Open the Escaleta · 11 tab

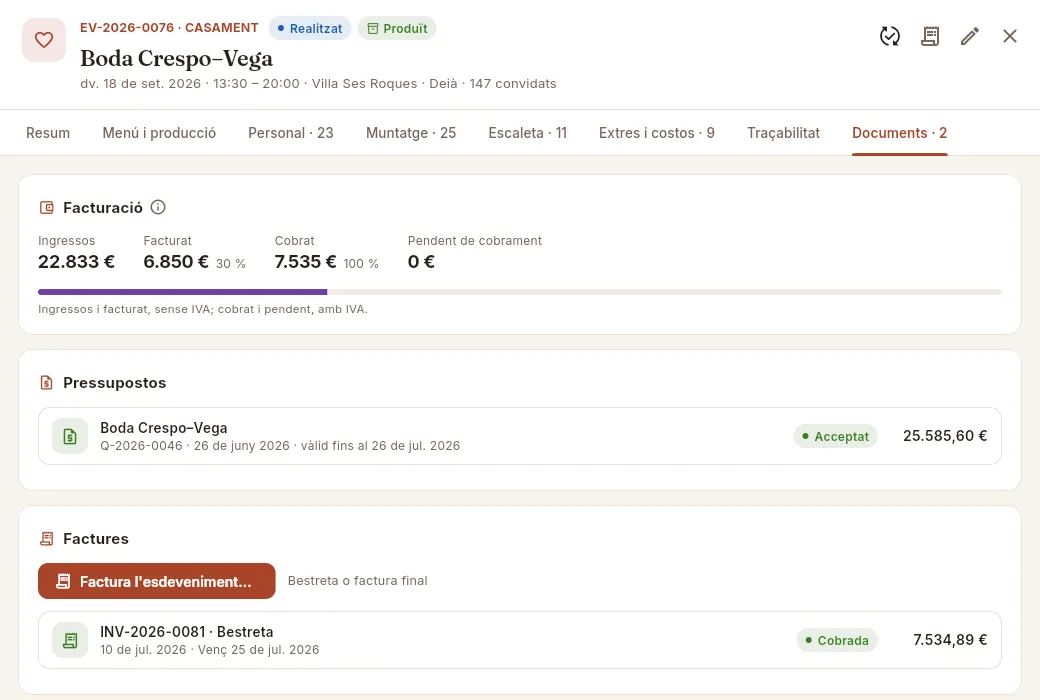(x=527, y=133)
